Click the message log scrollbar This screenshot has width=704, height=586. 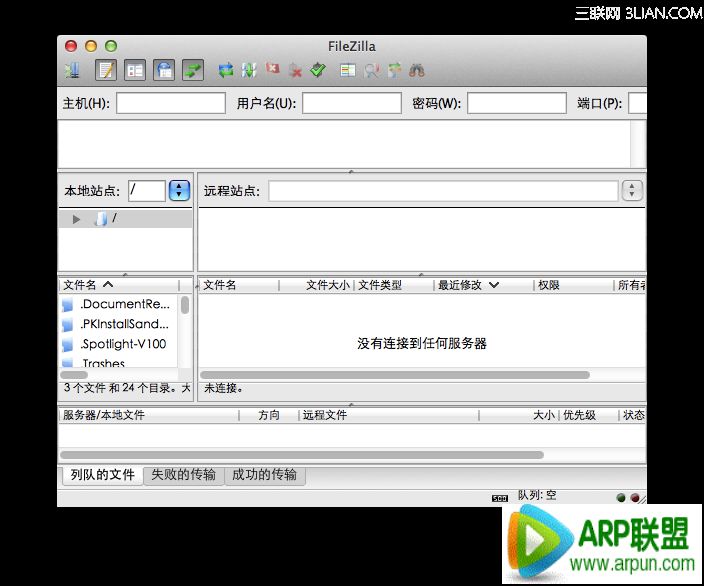tap(638, 145)
